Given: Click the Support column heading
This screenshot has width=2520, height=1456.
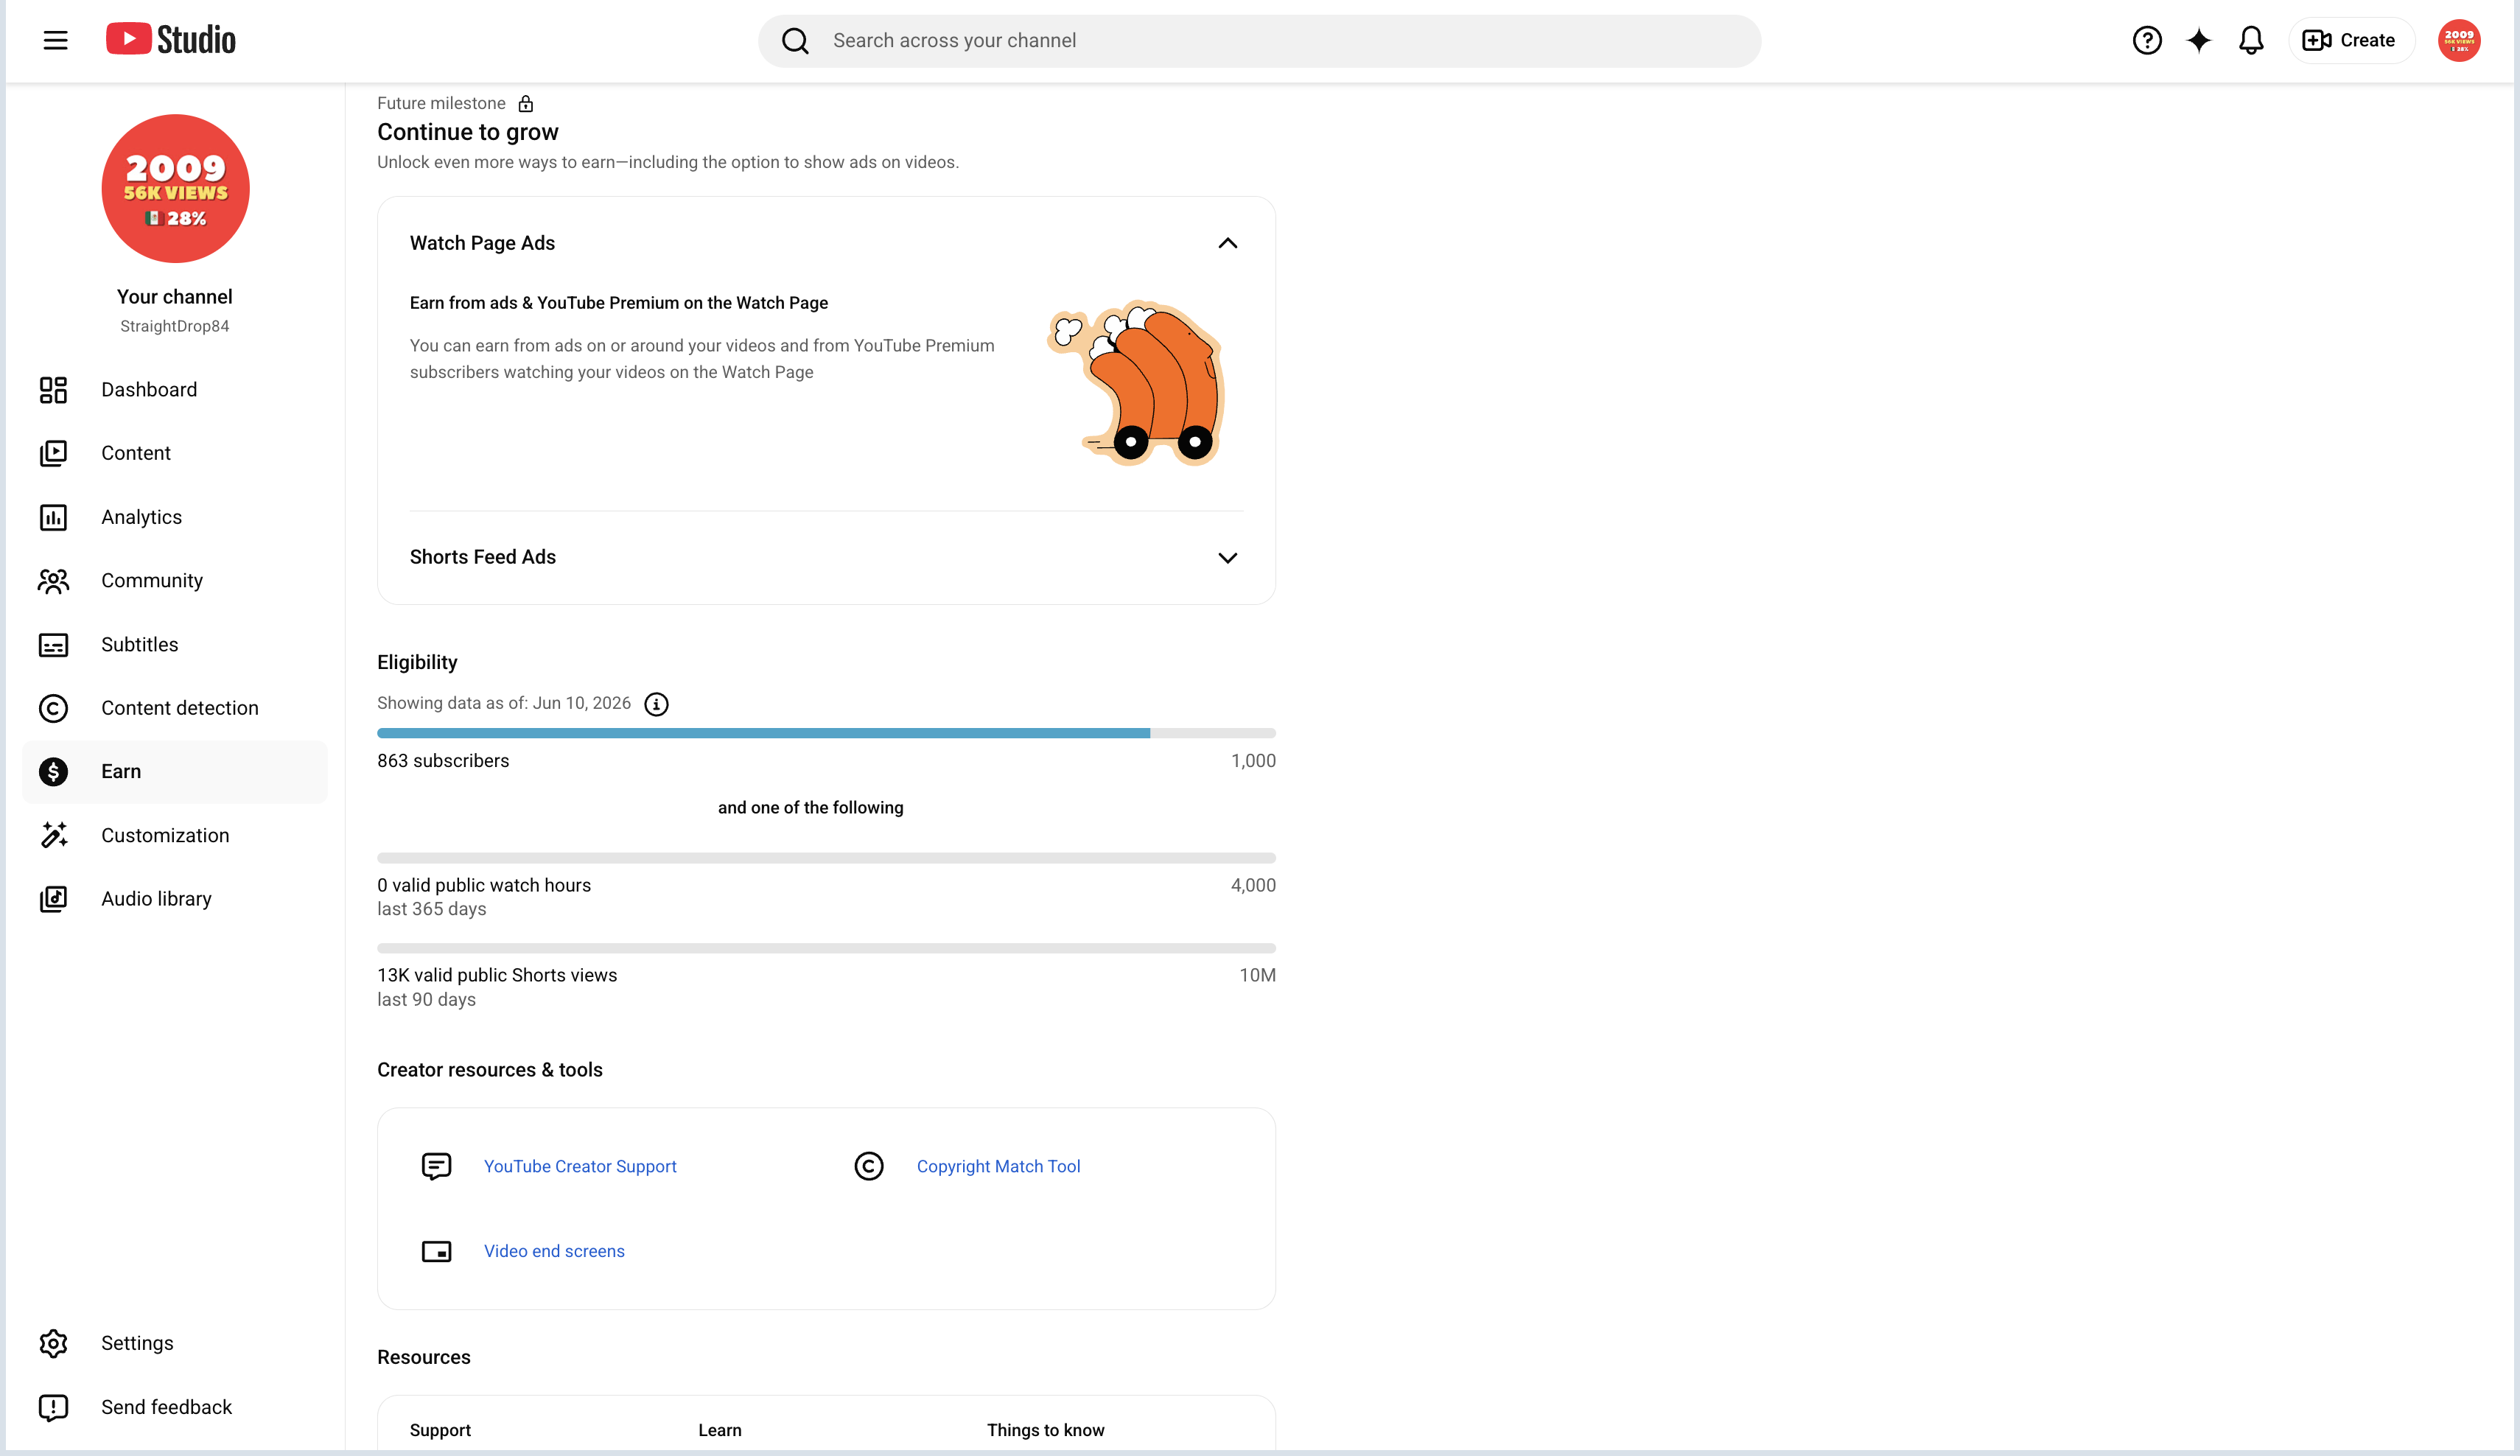Looking at the screenshot, I should pyautogui.click(x=440, y=1430).
